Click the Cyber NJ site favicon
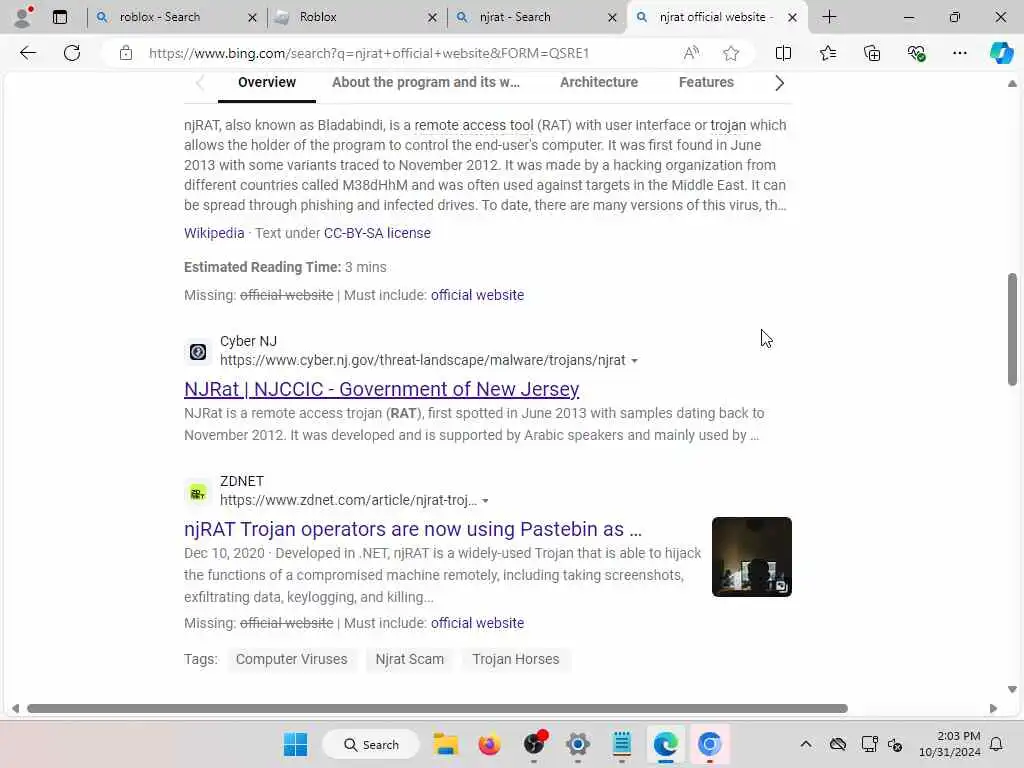The height and width of the screenshot is (768, 1024). pos(198,352)
